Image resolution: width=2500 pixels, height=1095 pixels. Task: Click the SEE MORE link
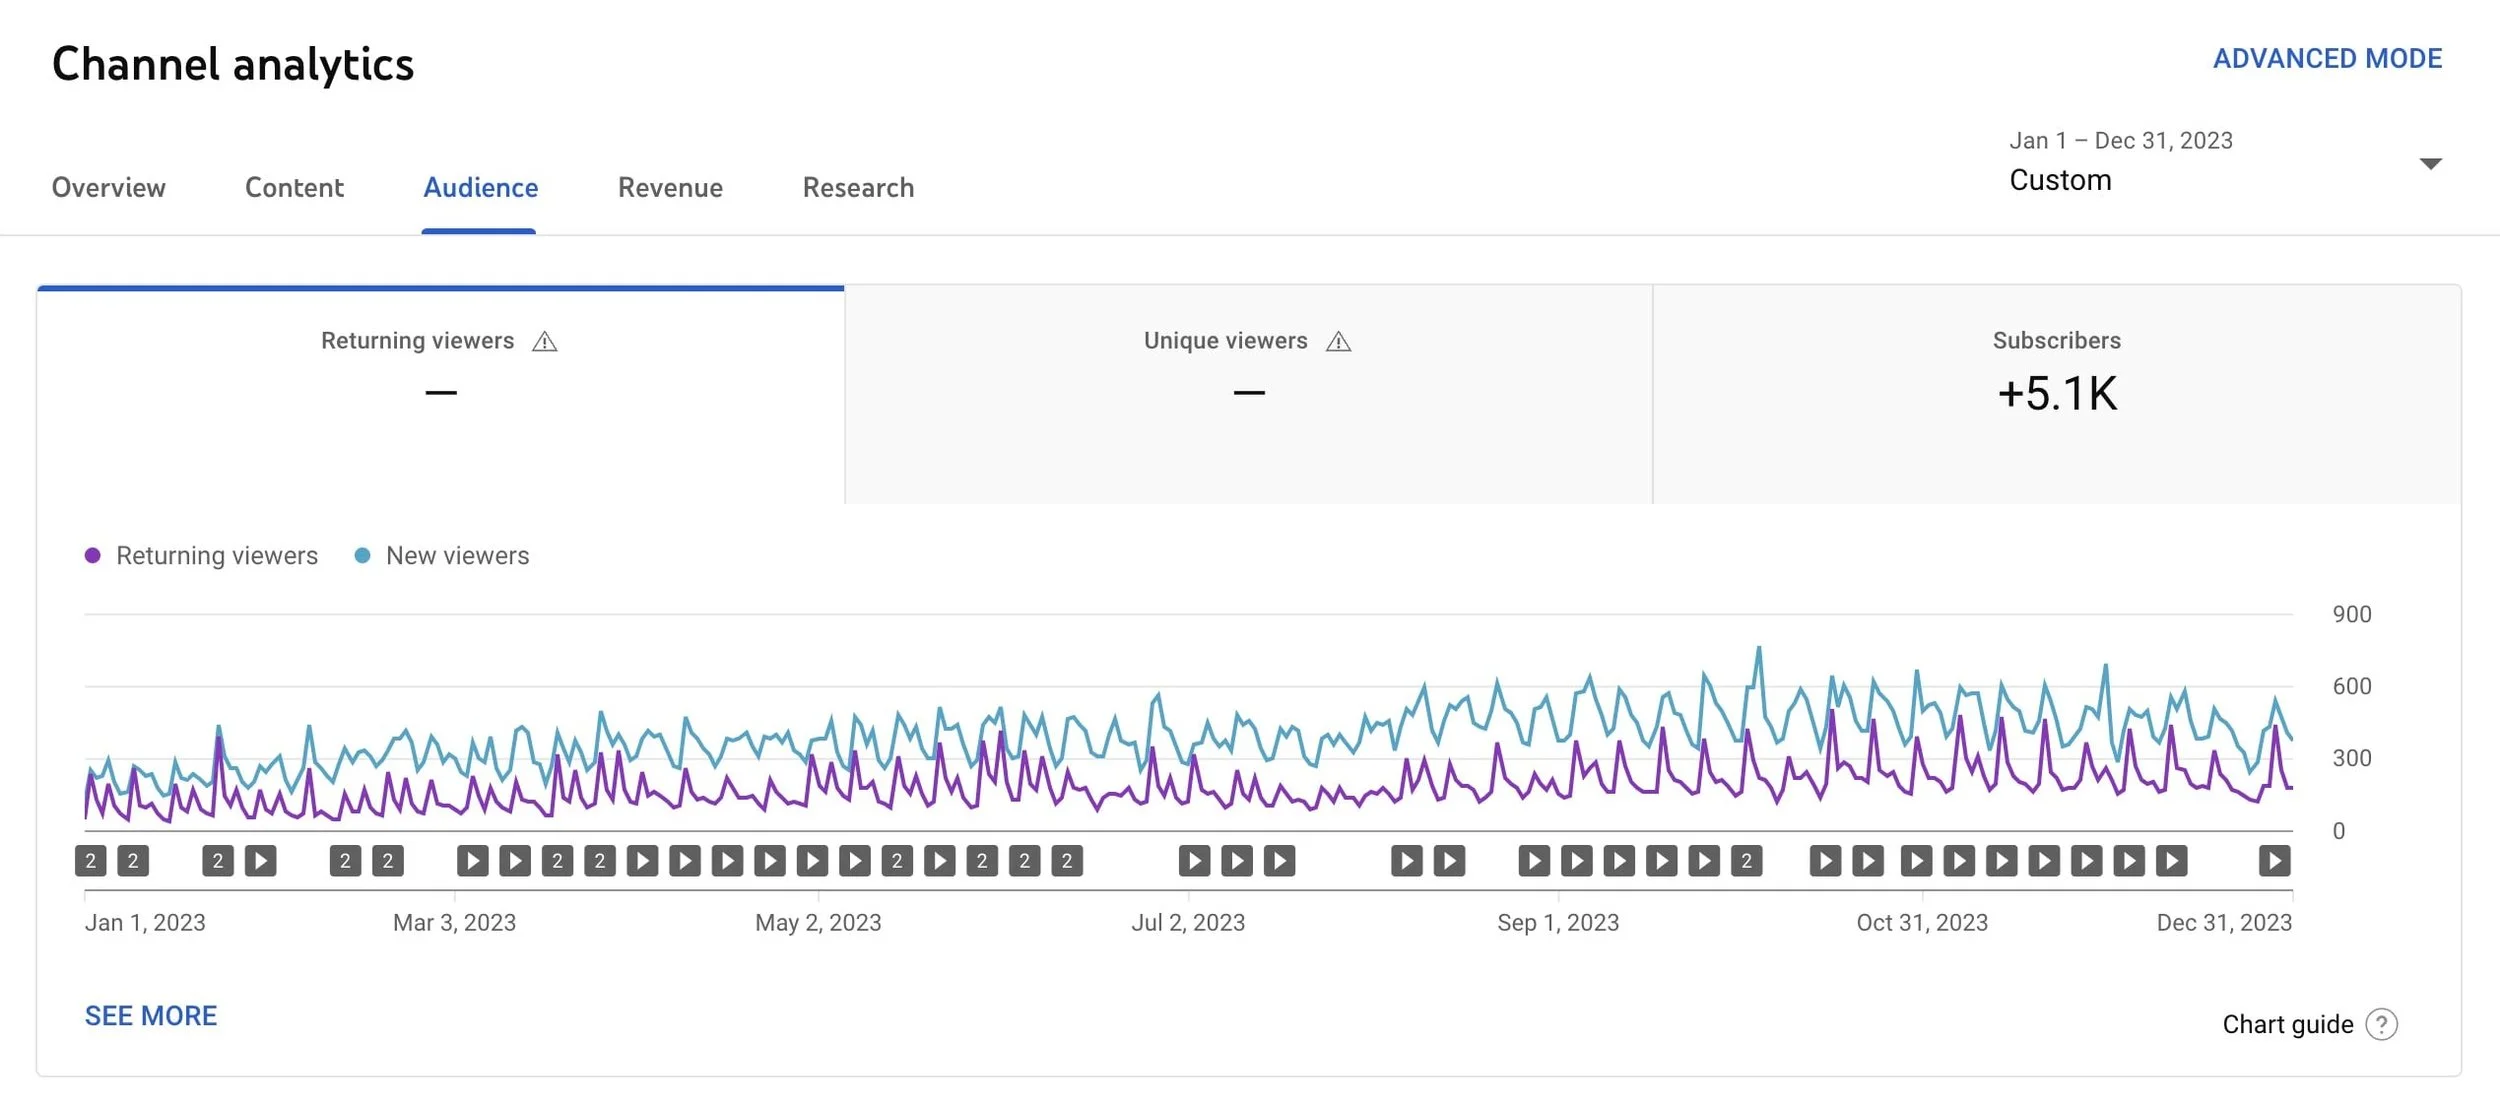coord(151,1016)
